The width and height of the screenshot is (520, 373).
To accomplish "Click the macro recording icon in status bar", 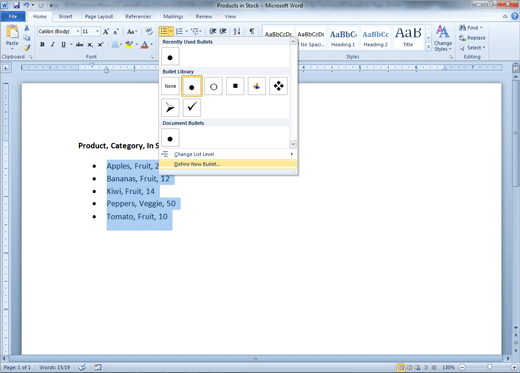I will point(98,367).
